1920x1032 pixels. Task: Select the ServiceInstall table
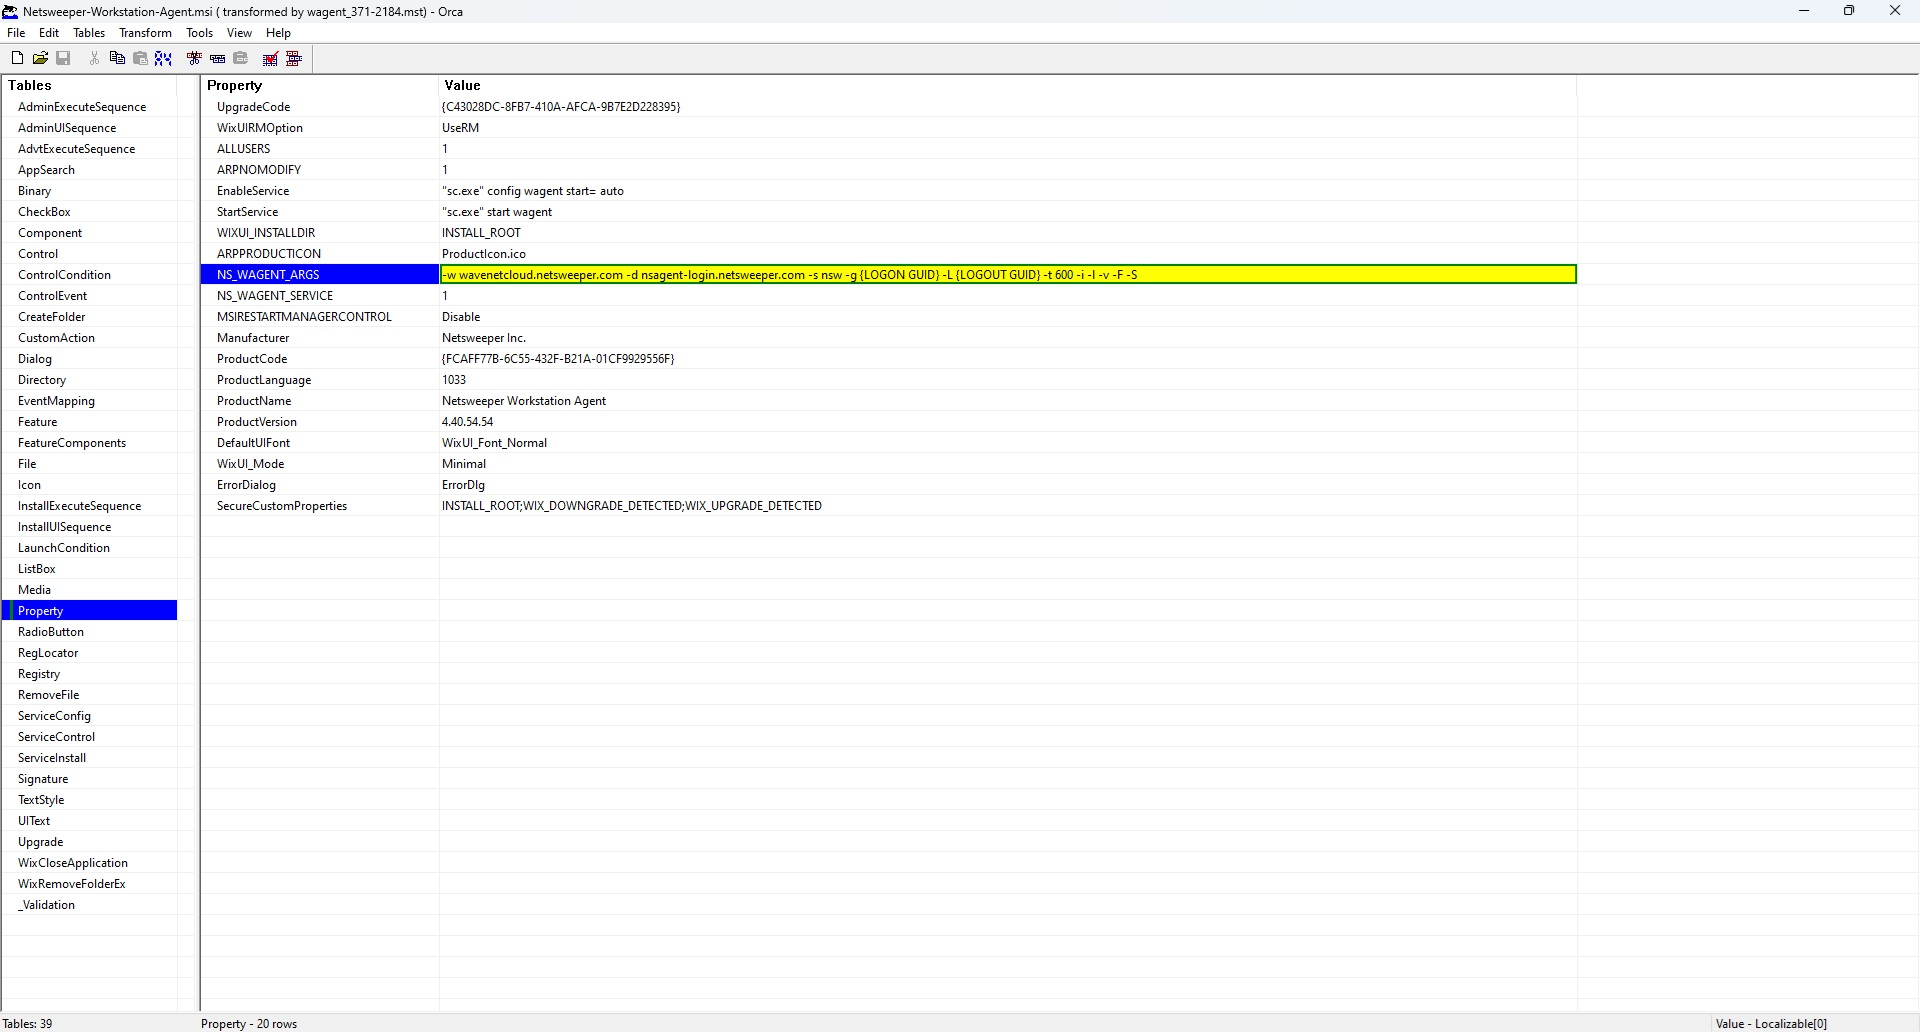52,758
